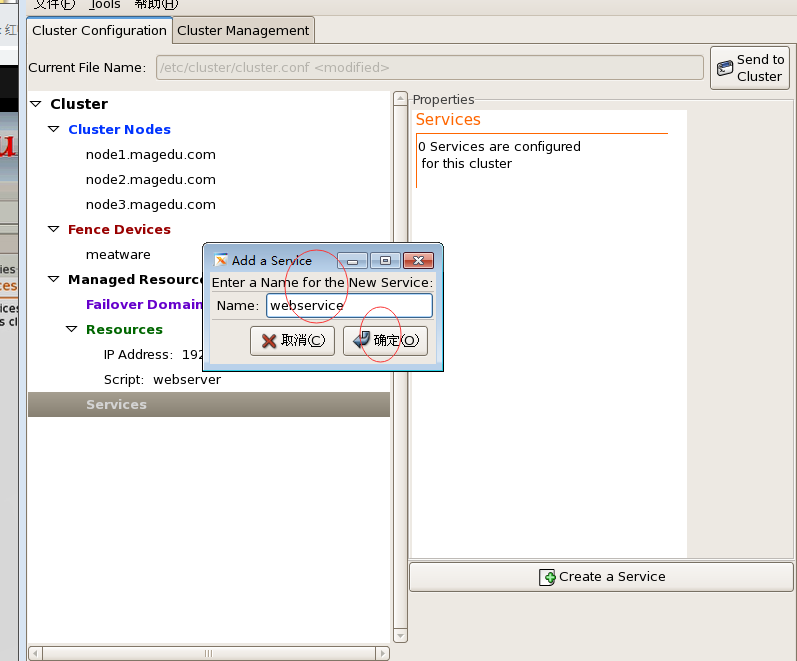Image resolution: width=797 pixels, height=661 pixels.
Task: Click the Send to Cluster icon button
Action: (725, 69)
